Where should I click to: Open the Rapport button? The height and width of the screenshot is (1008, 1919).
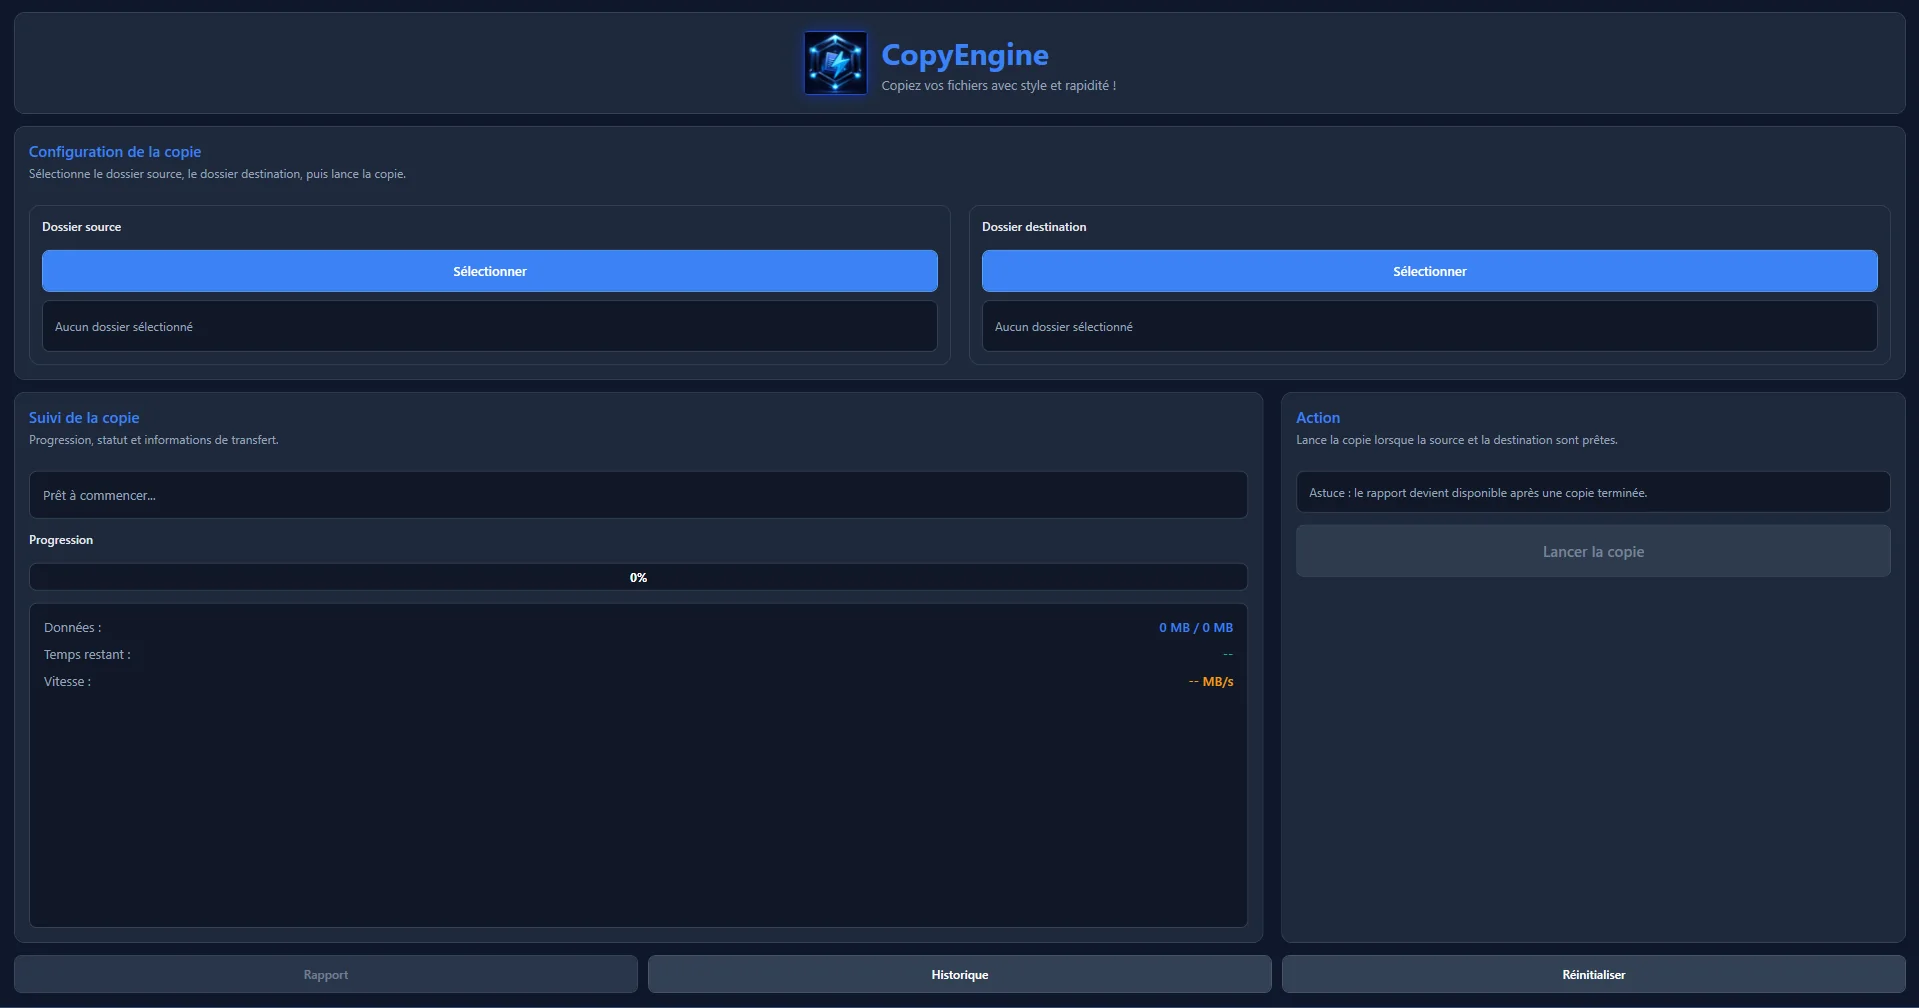coord(326,974)
